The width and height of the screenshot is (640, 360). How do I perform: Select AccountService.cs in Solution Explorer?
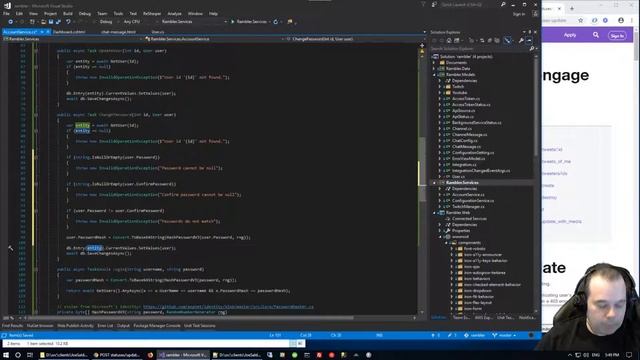point(468,195)
